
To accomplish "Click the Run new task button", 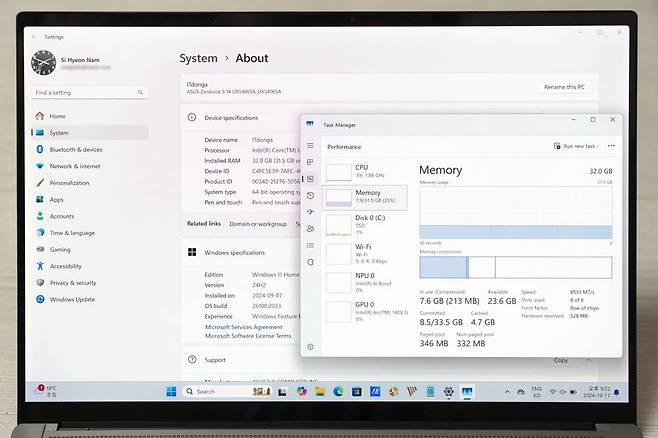I will click(x=575, y=146).
